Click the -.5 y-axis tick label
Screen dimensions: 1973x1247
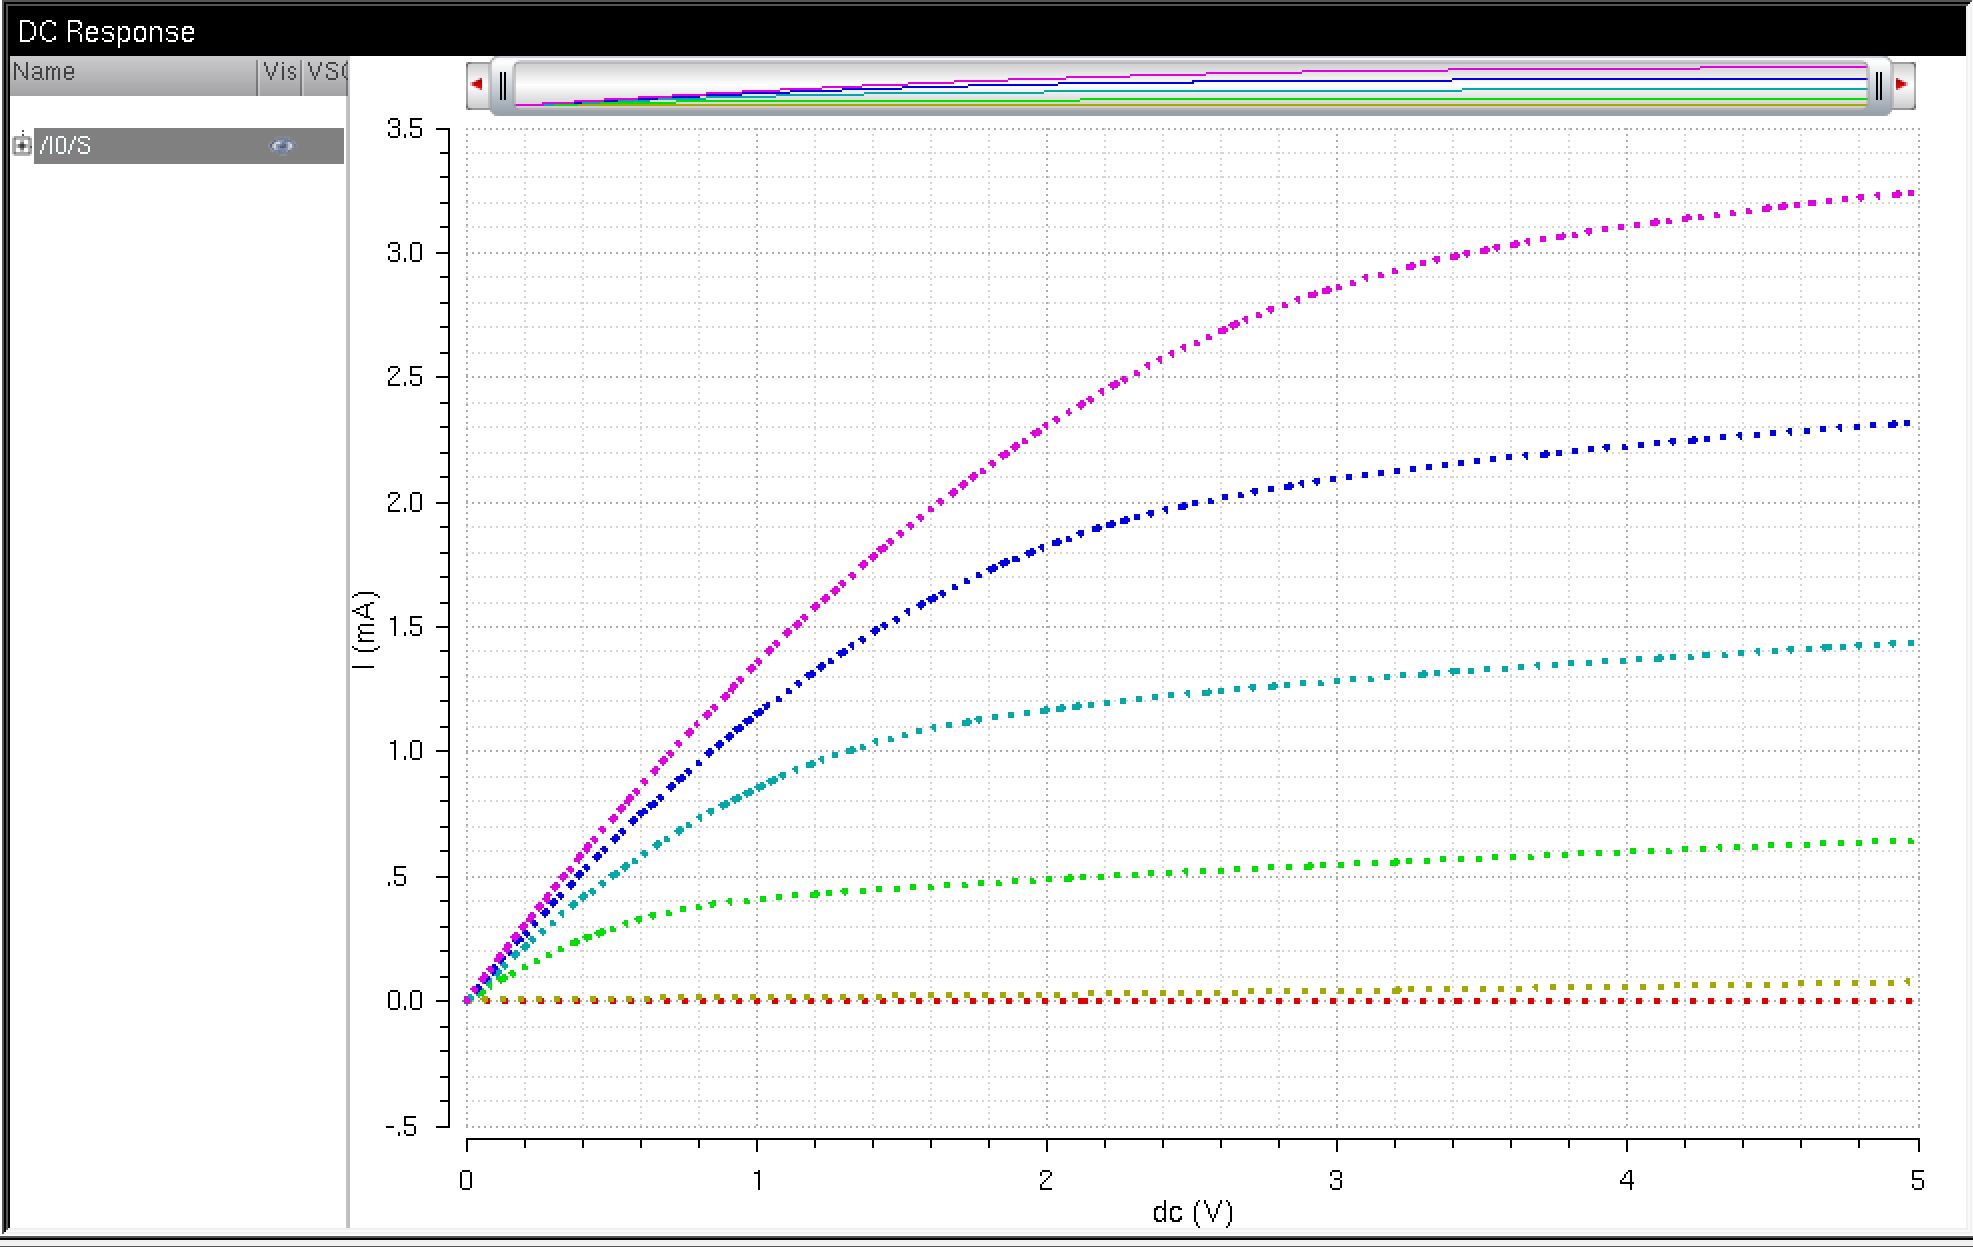(402, 1127)
